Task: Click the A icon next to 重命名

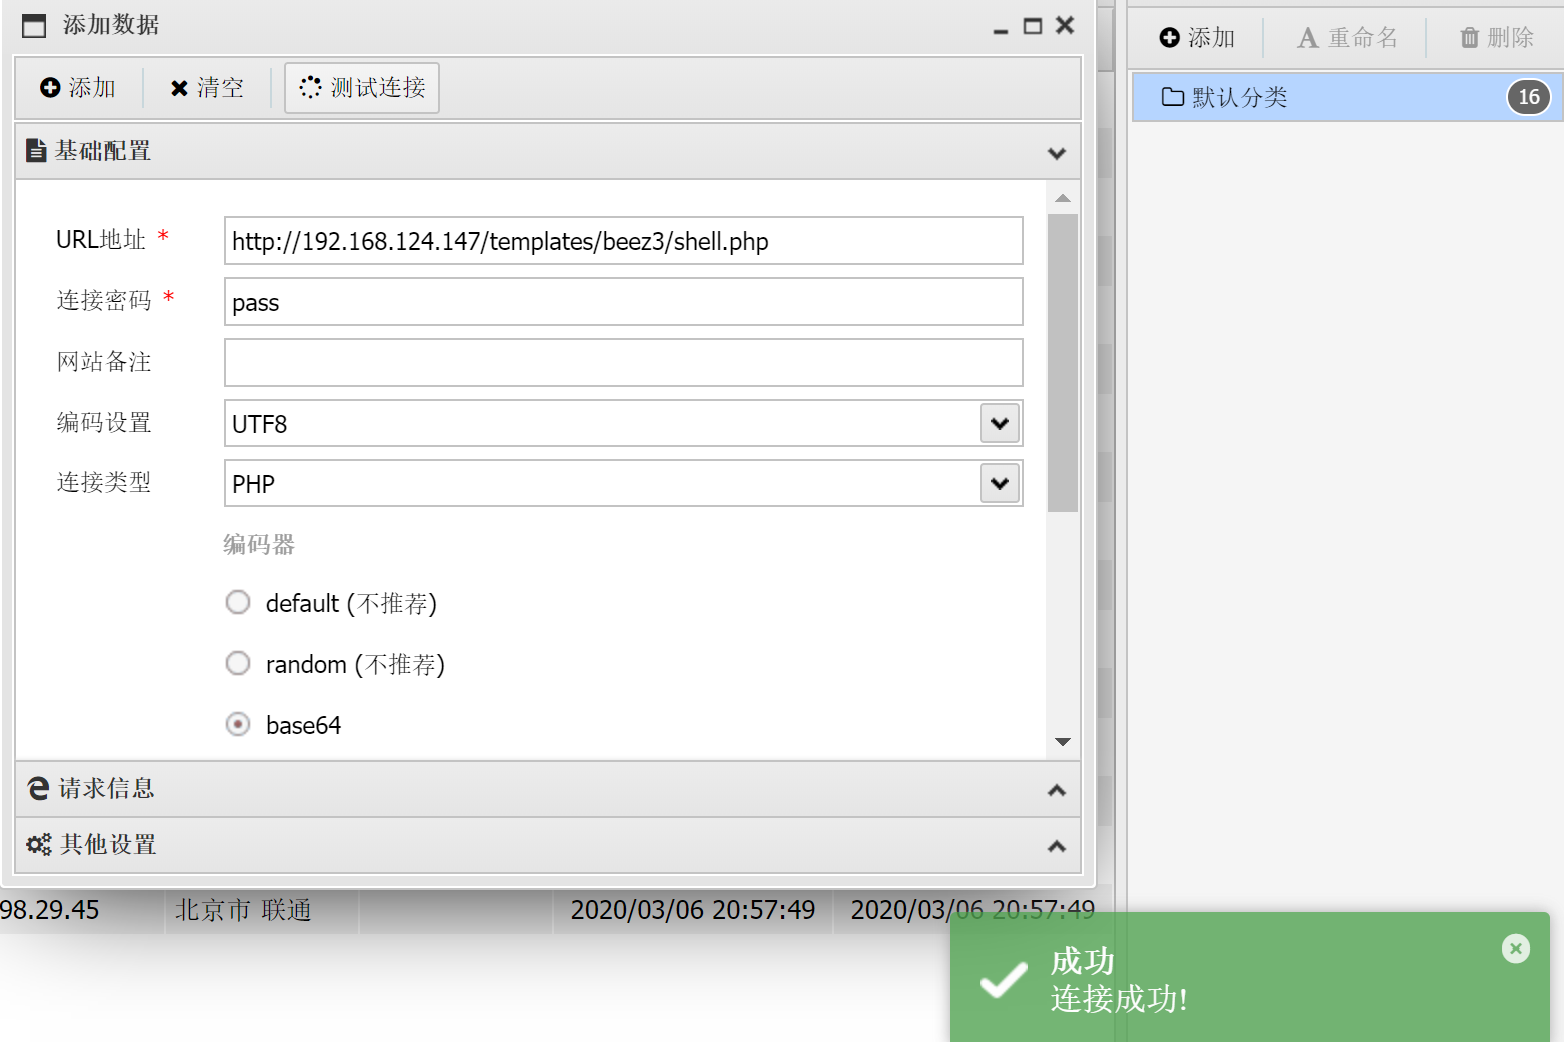Action: [x=1308, y=38]
